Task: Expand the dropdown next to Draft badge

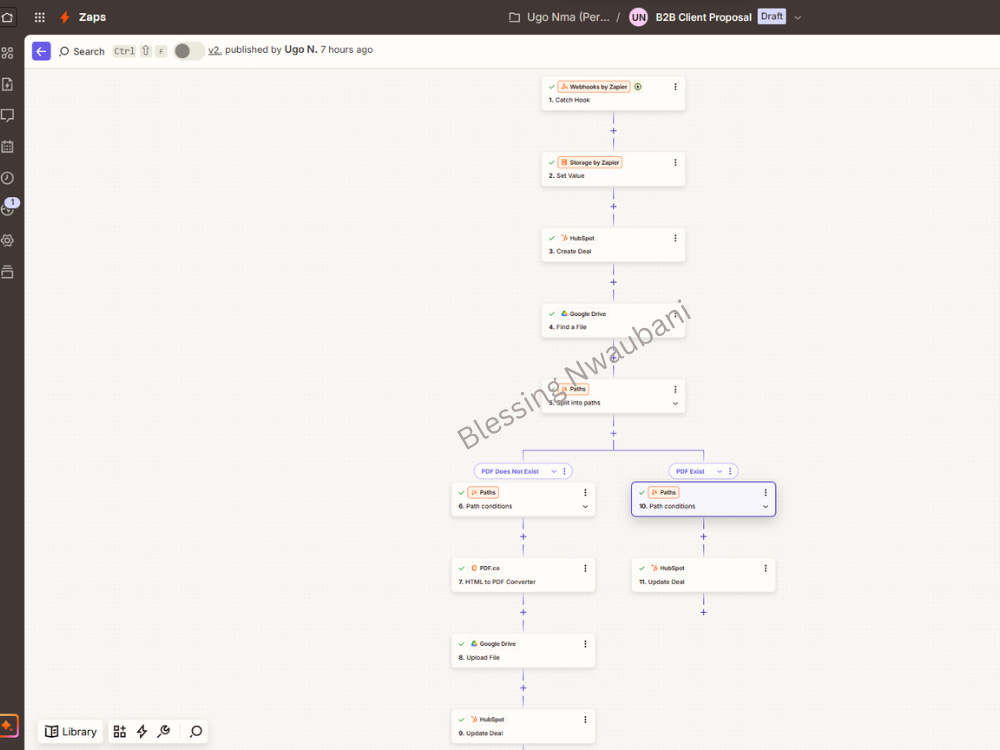Action: tap(797, 17)
